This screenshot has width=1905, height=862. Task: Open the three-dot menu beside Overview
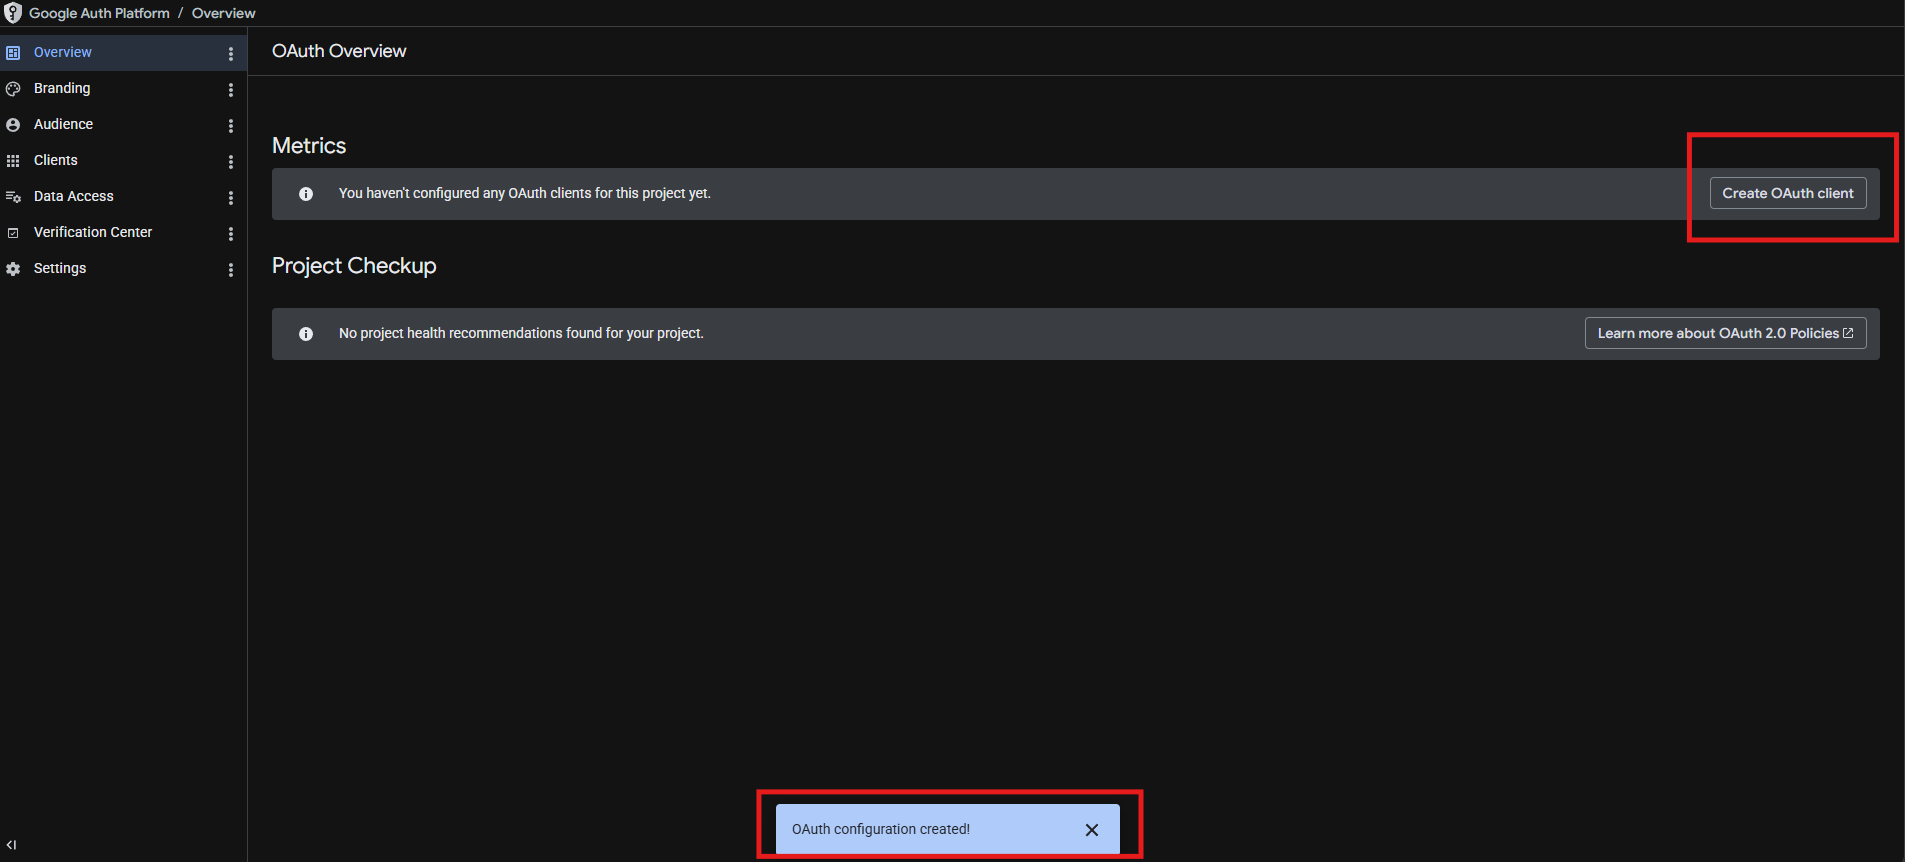(x=231, y=53)
